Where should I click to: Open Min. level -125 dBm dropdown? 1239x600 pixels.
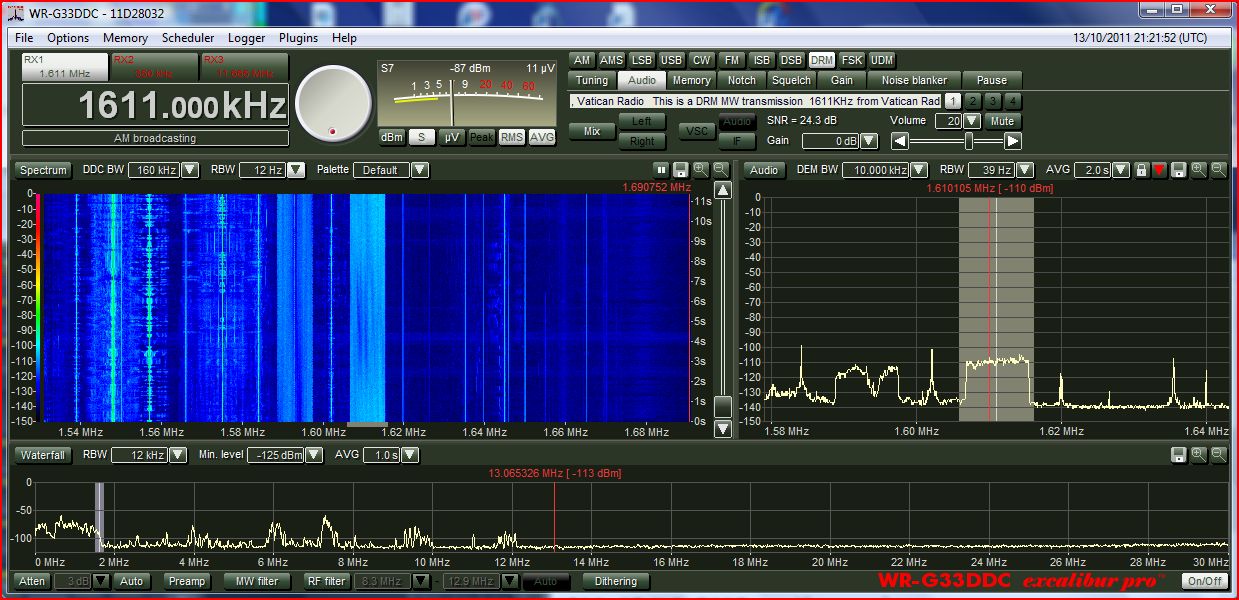pyautogui.click(x=314, y=455)
